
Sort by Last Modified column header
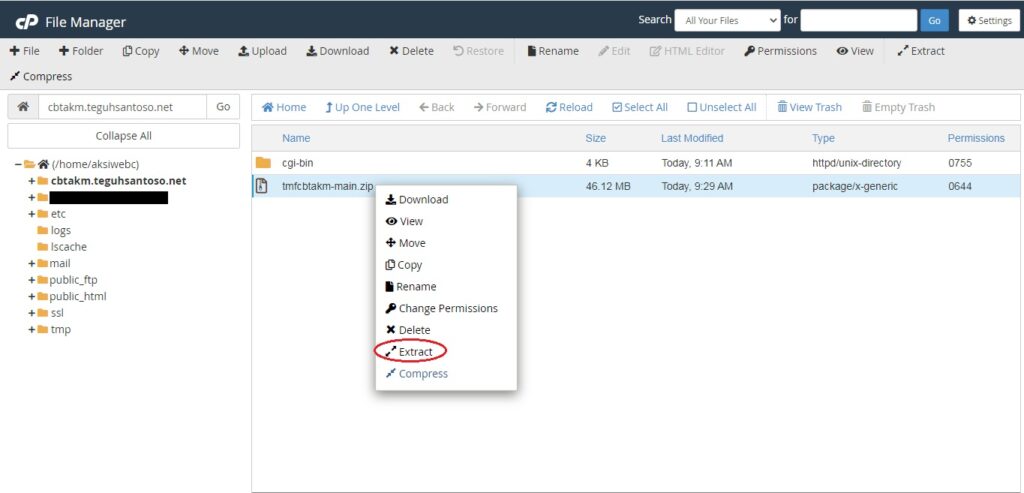[692, 138]
